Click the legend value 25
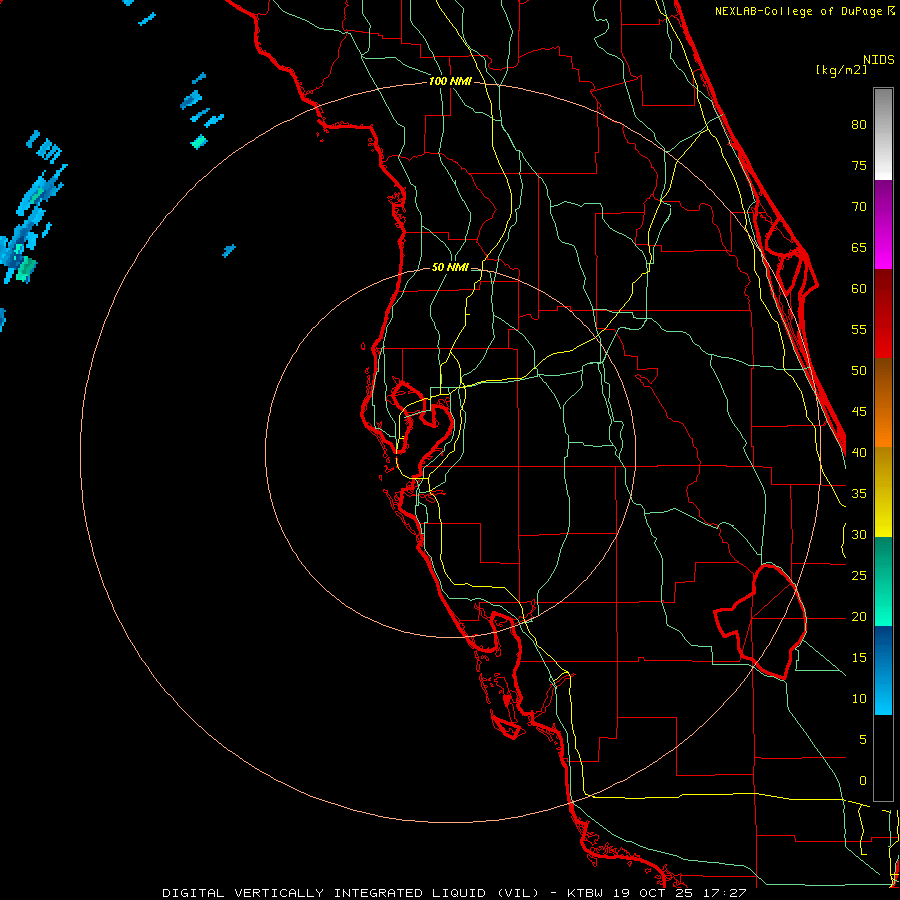The image size is (900, 900). pos(859,576)
